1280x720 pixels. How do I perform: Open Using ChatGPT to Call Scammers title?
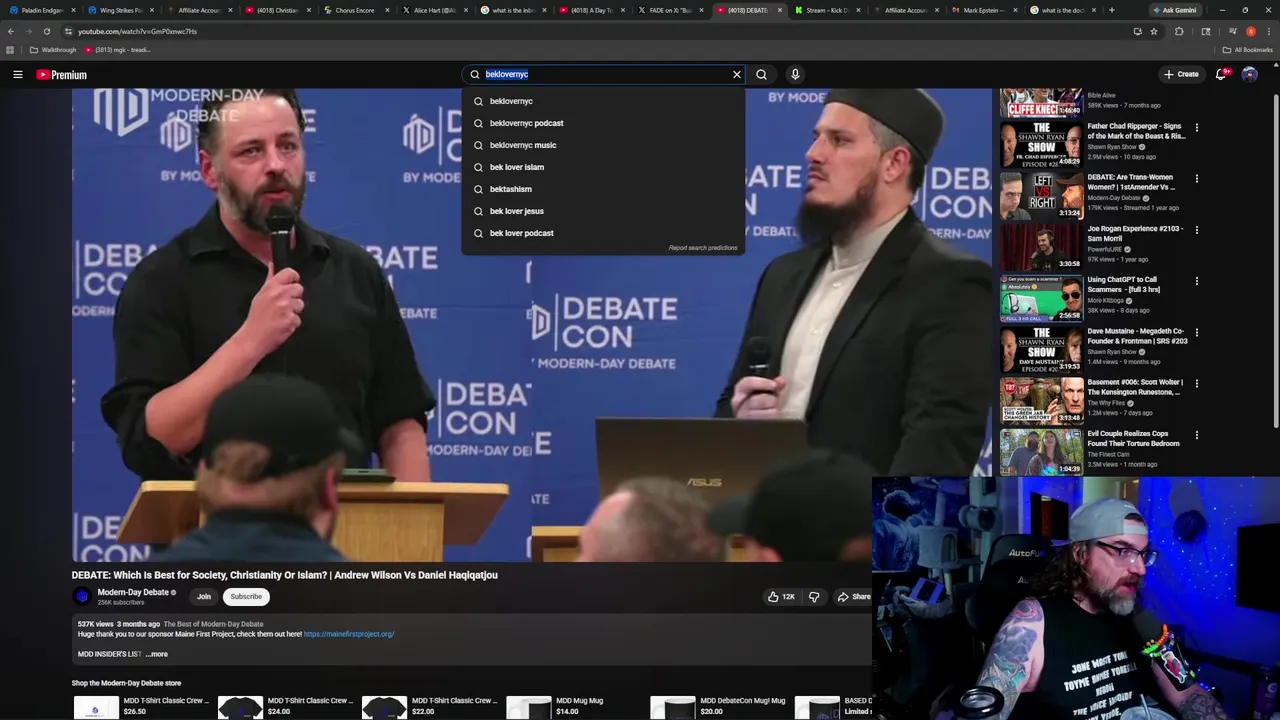pos(1123,285)
